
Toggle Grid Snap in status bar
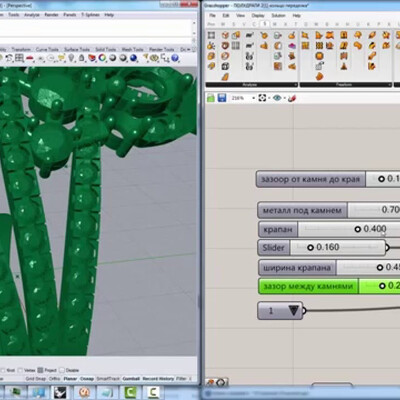pos(36,379)
